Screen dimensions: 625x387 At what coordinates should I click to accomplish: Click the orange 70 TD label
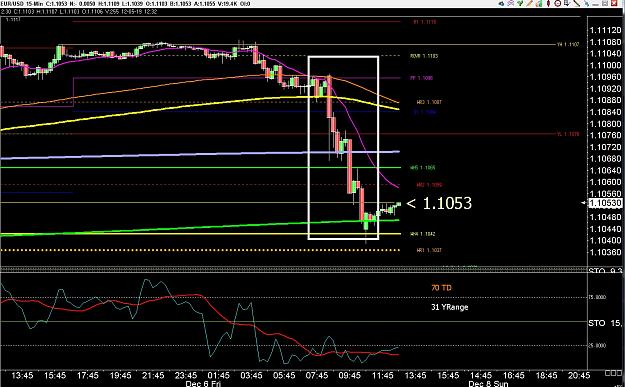pos(441,287)
